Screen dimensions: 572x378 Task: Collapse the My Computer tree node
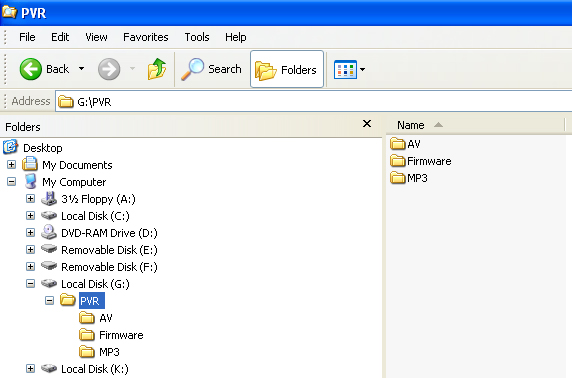point(11,181)
